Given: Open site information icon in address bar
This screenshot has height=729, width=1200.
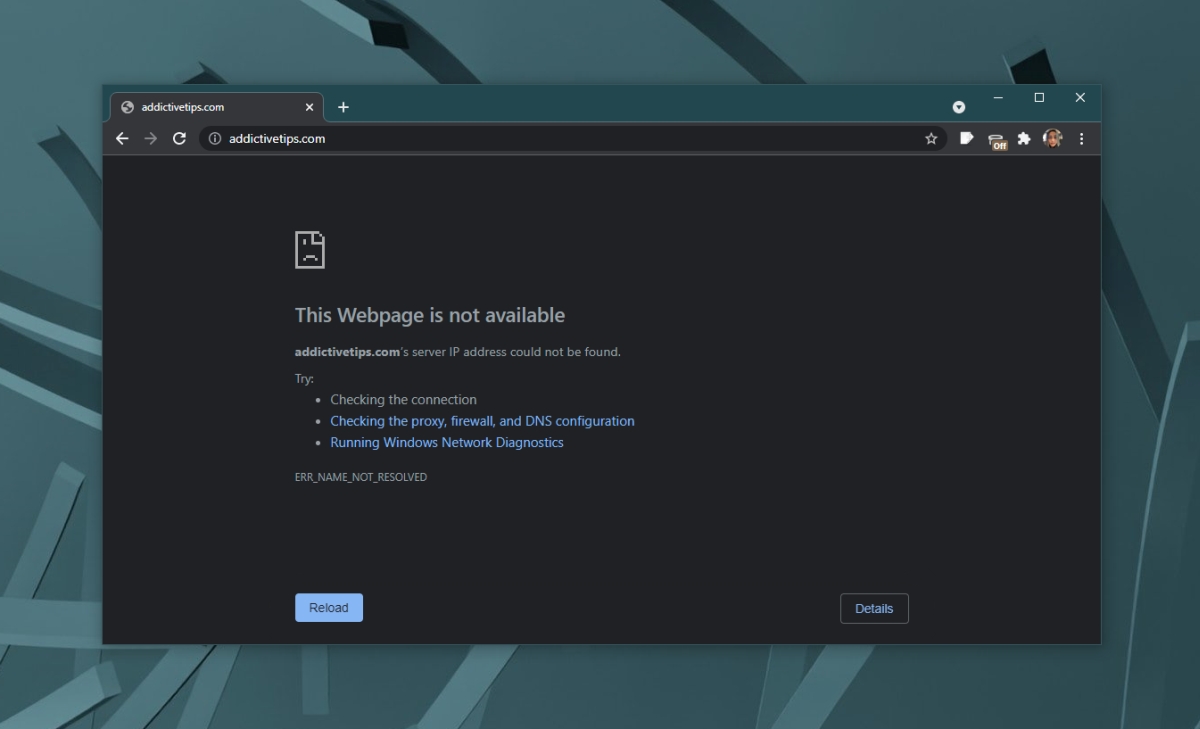Looking at the screenshot, I should [x=214, y=139].
